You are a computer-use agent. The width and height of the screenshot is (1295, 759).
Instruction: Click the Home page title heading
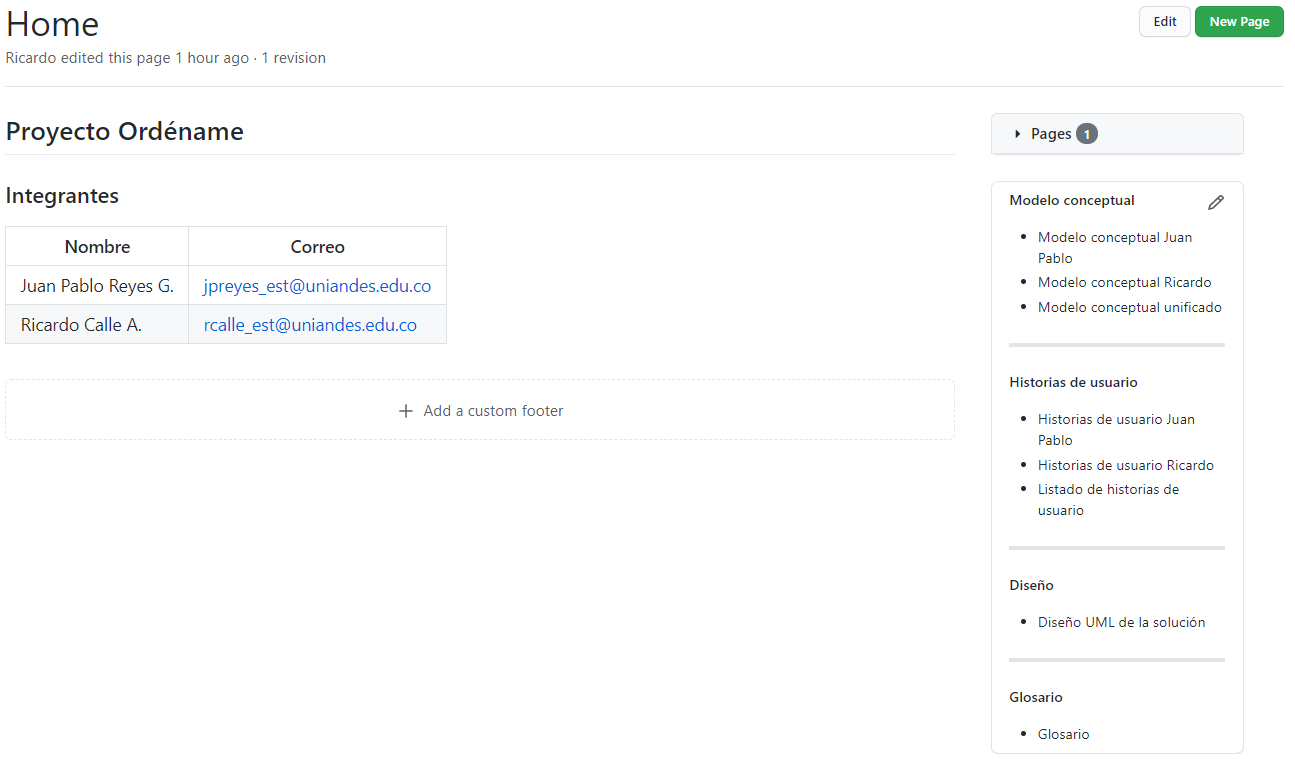tap(52, 23)
